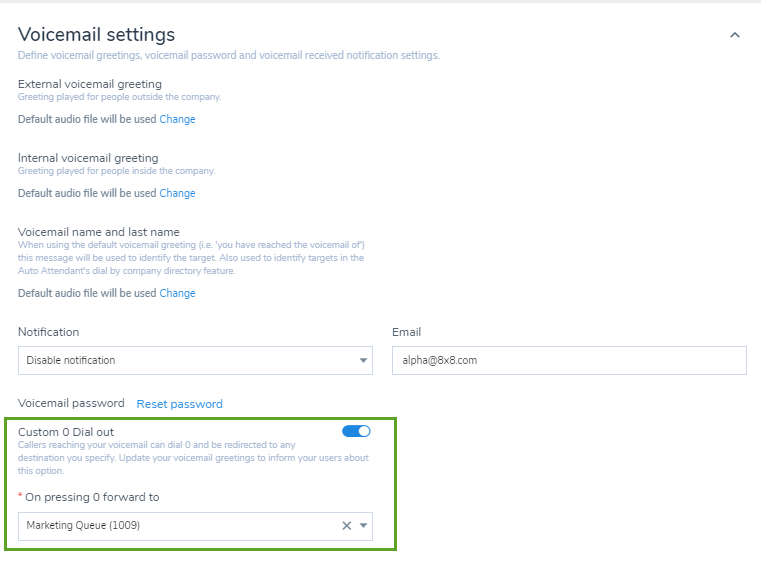Viewport: 761px width, 565px height.
Task: Open forward-to list via its arrow icon
Action: [x=363, y=526]
